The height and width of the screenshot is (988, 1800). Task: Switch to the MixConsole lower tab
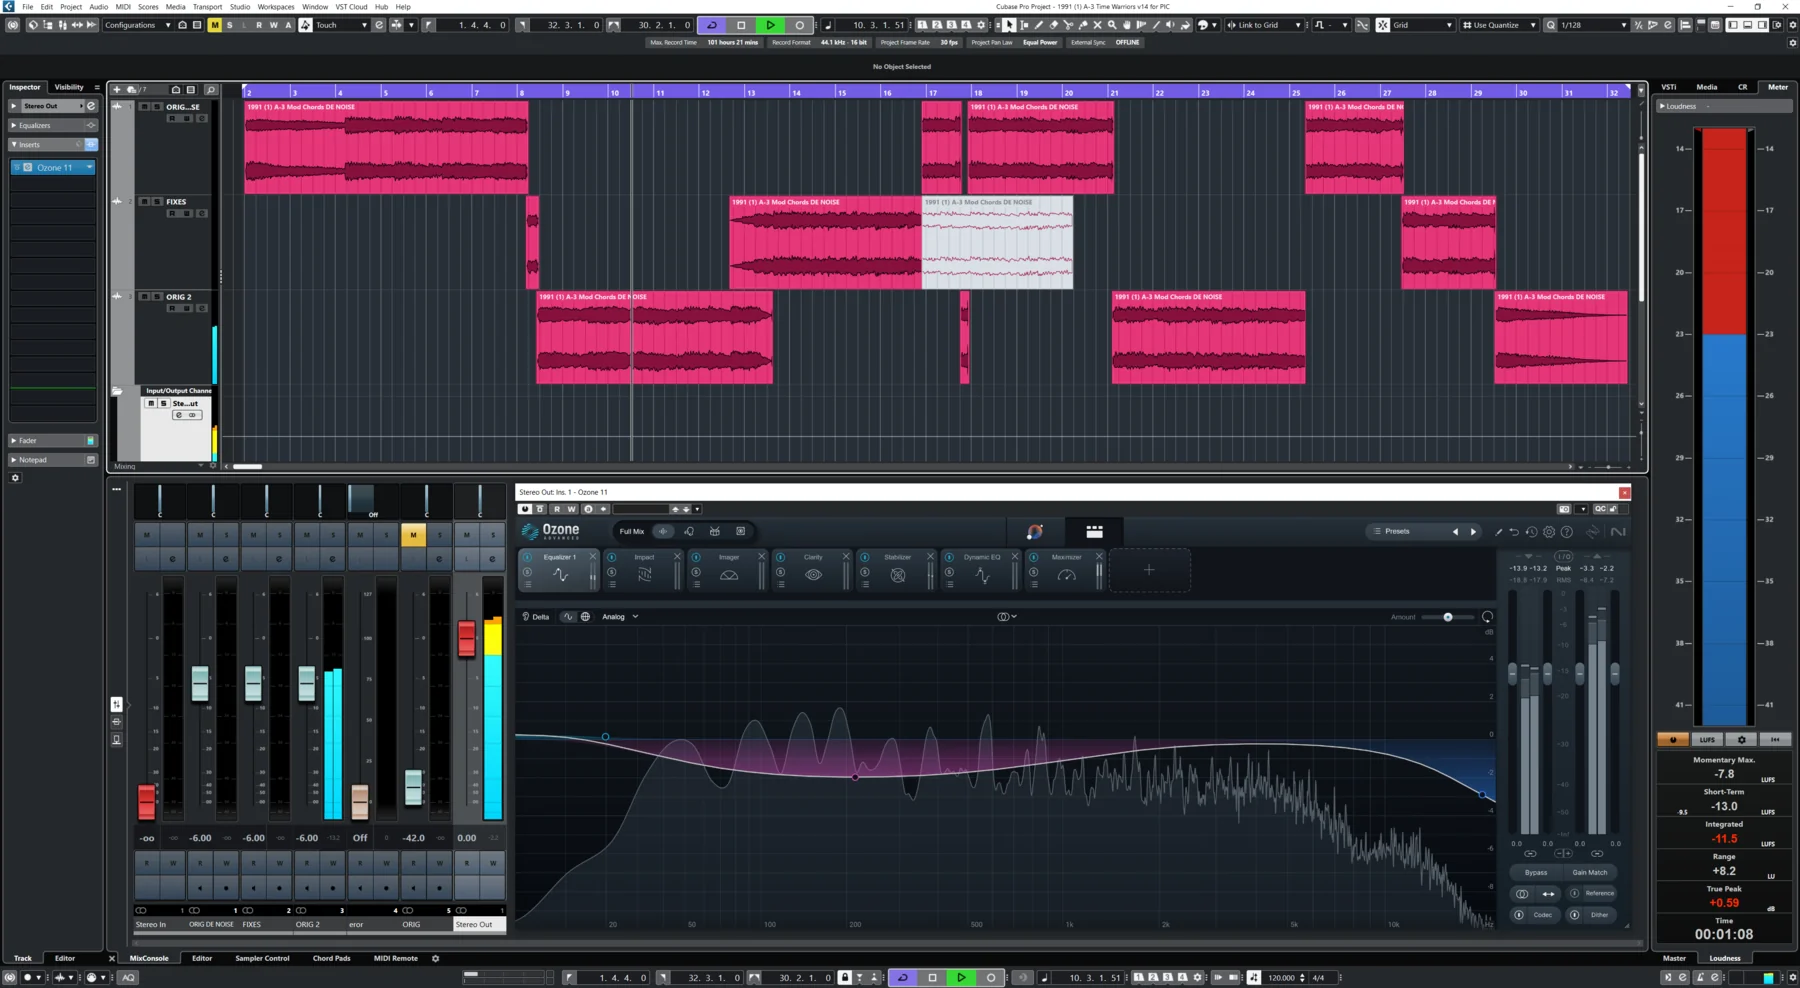coord(149,958)
